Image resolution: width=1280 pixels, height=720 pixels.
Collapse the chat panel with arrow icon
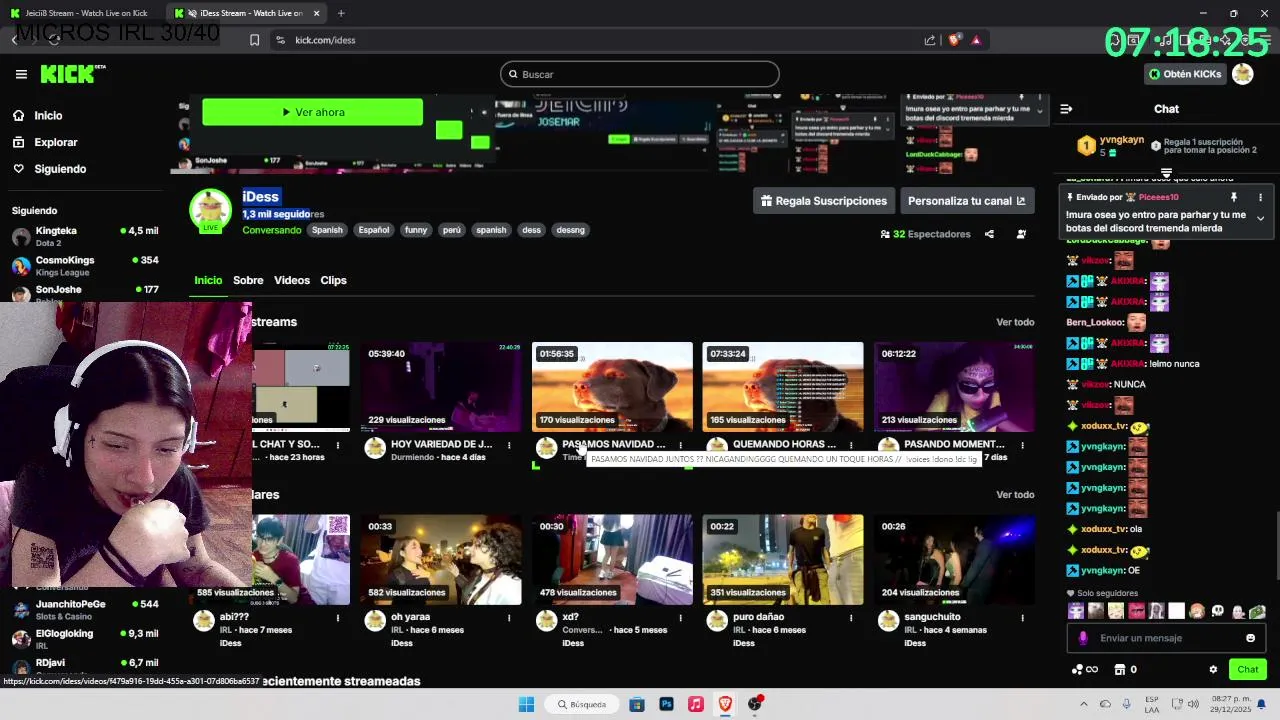(x=1066, y=109)
